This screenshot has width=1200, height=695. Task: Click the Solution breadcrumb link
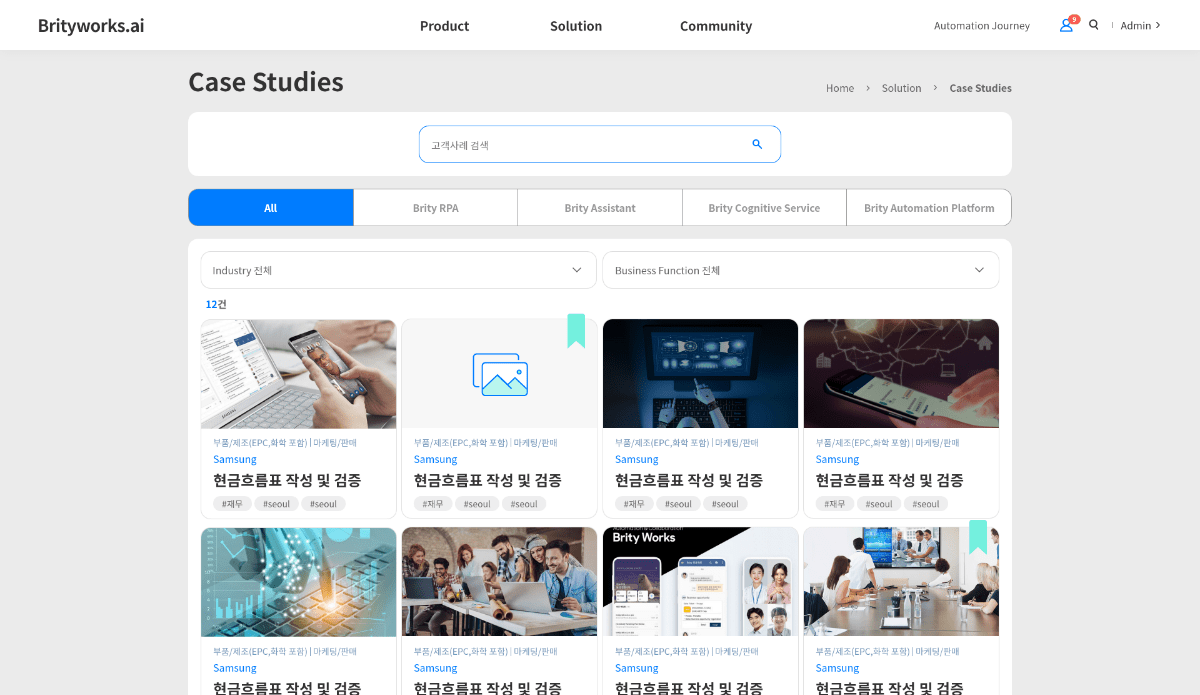[901, 88]
